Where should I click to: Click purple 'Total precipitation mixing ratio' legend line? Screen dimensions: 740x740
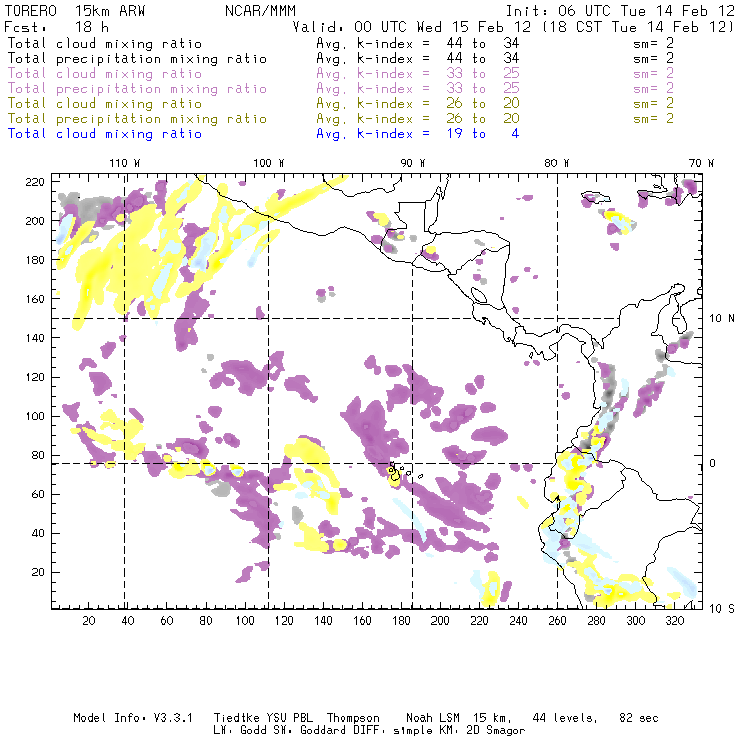click(x=137, y=89)
